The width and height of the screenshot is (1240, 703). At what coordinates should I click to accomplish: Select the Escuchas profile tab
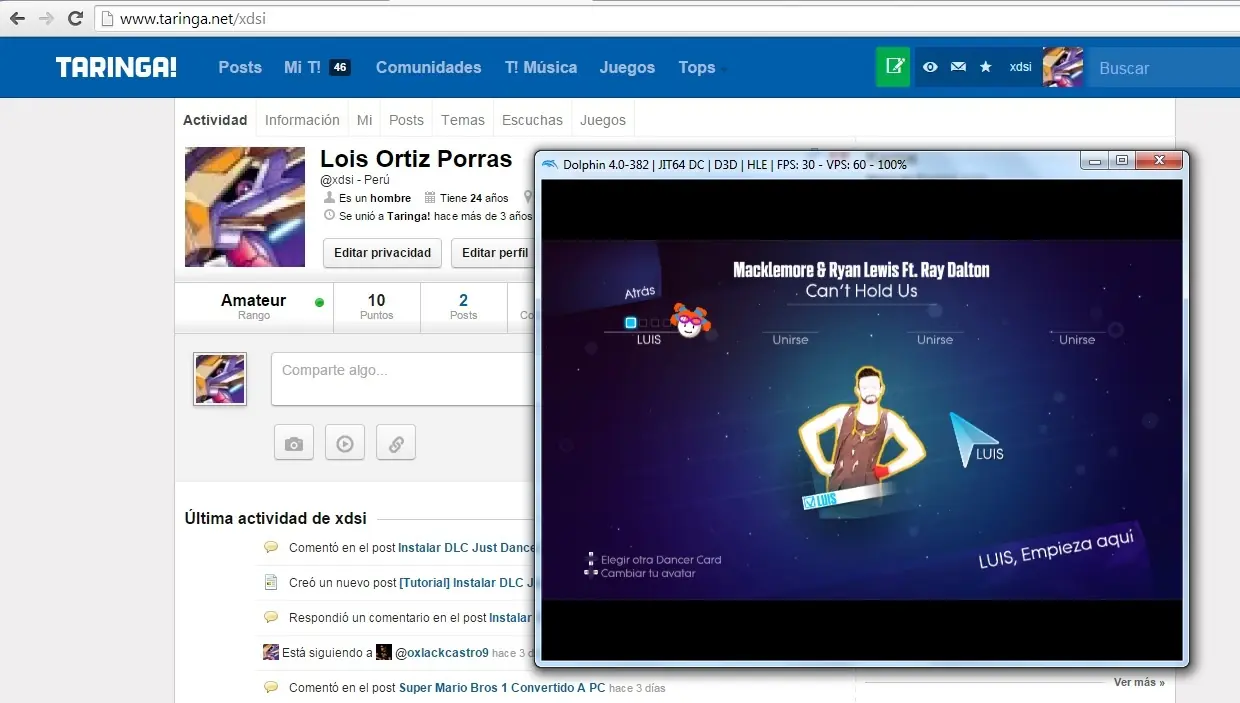coord(532,120)
